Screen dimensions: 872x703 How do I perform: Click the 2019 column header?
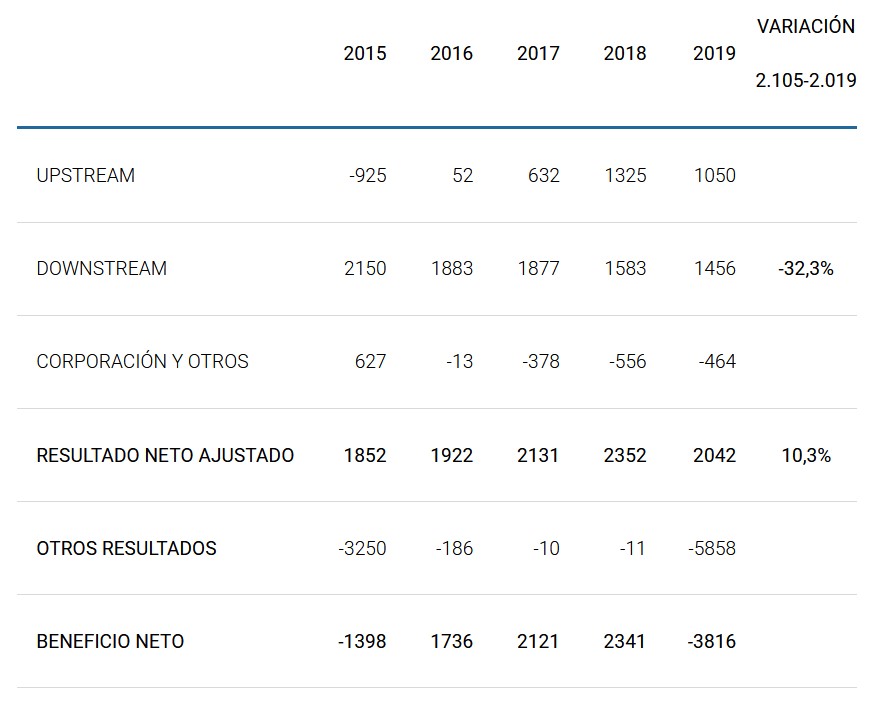click(x=714, y=54)
